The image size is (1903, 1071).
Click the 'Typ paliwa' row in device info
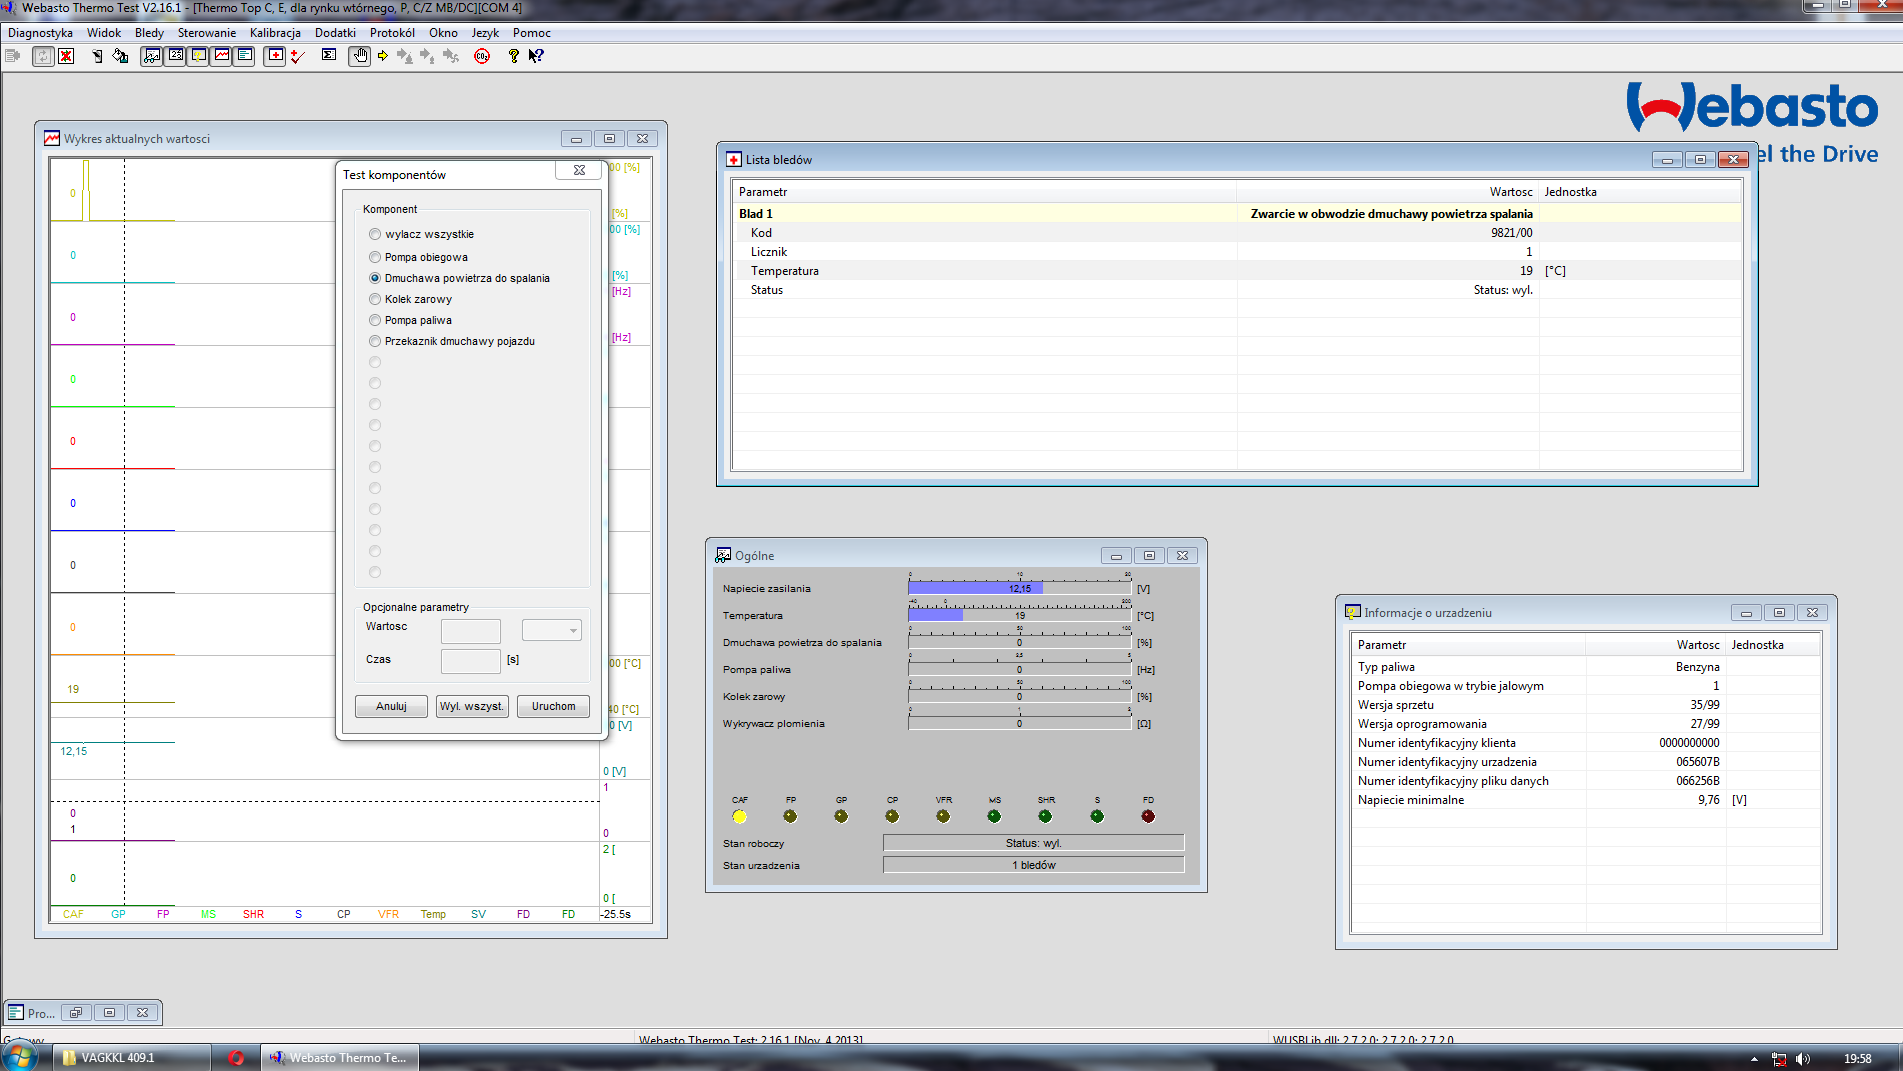[1586, 667]
